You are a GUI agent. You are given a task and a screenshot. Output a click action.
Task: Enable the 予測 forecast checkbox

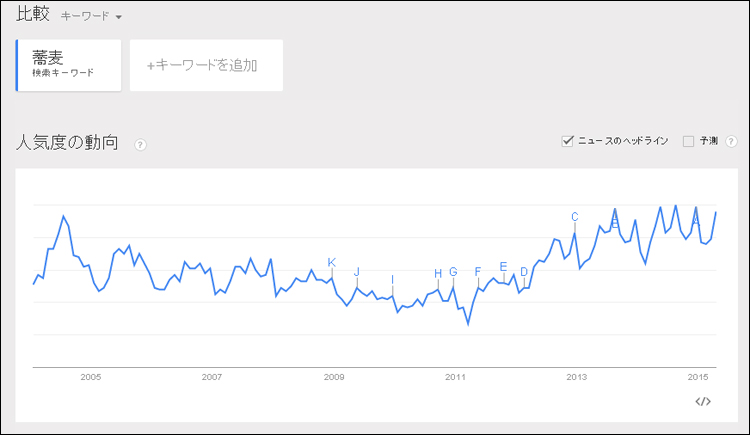688,141
